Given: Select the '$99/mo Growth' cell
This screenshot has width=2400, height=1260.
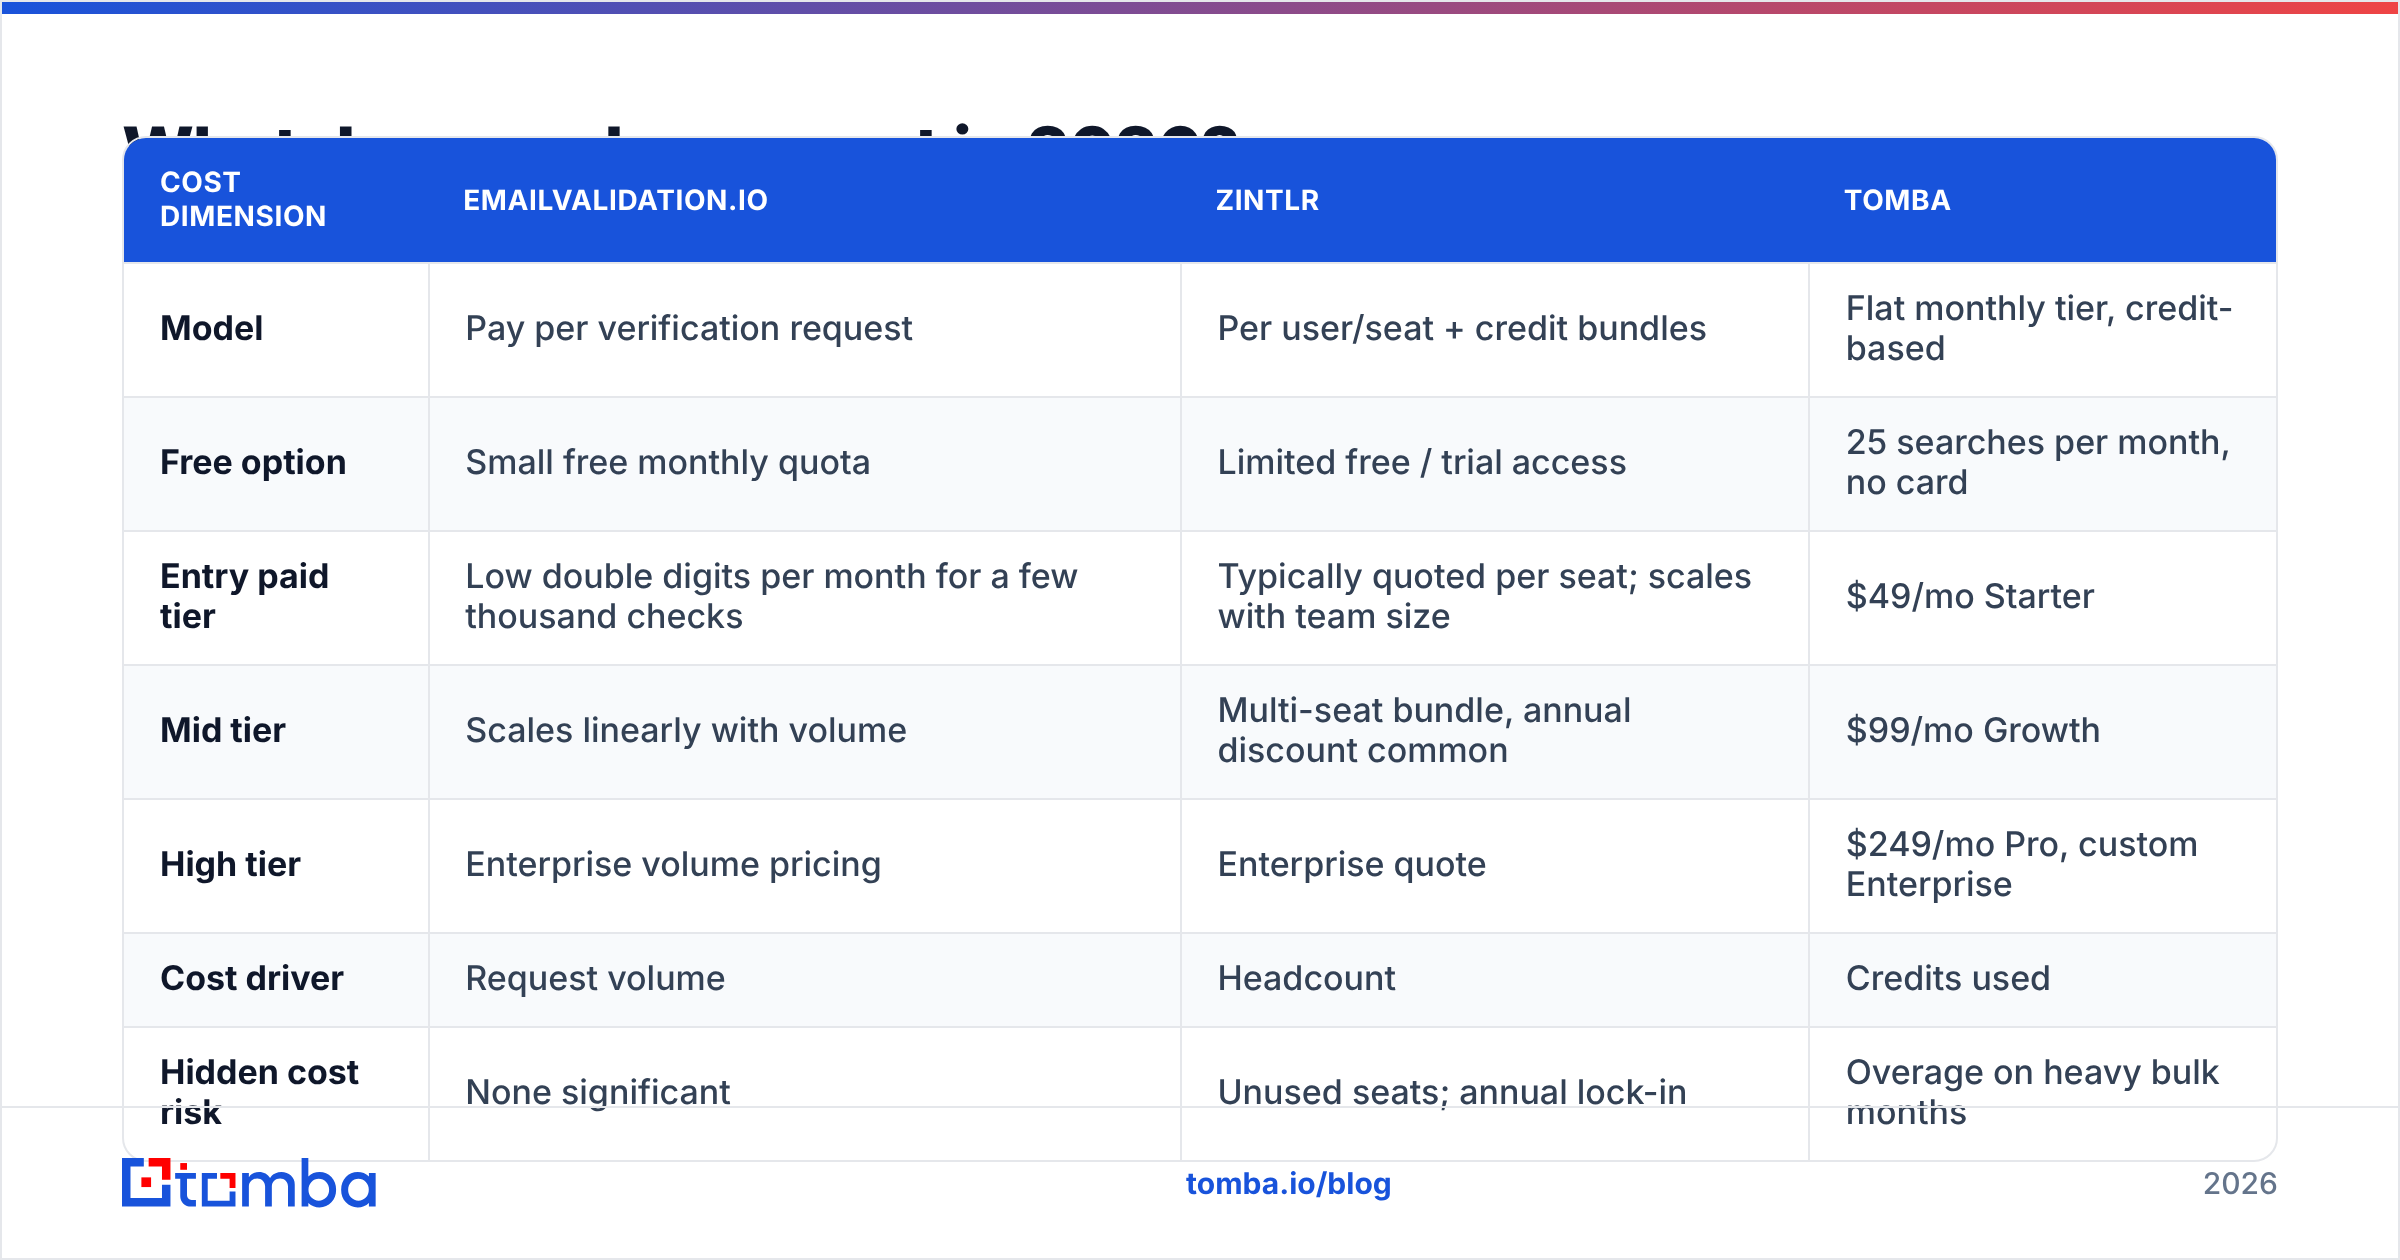Looking at the screenshot, I should coord(2042,731).
